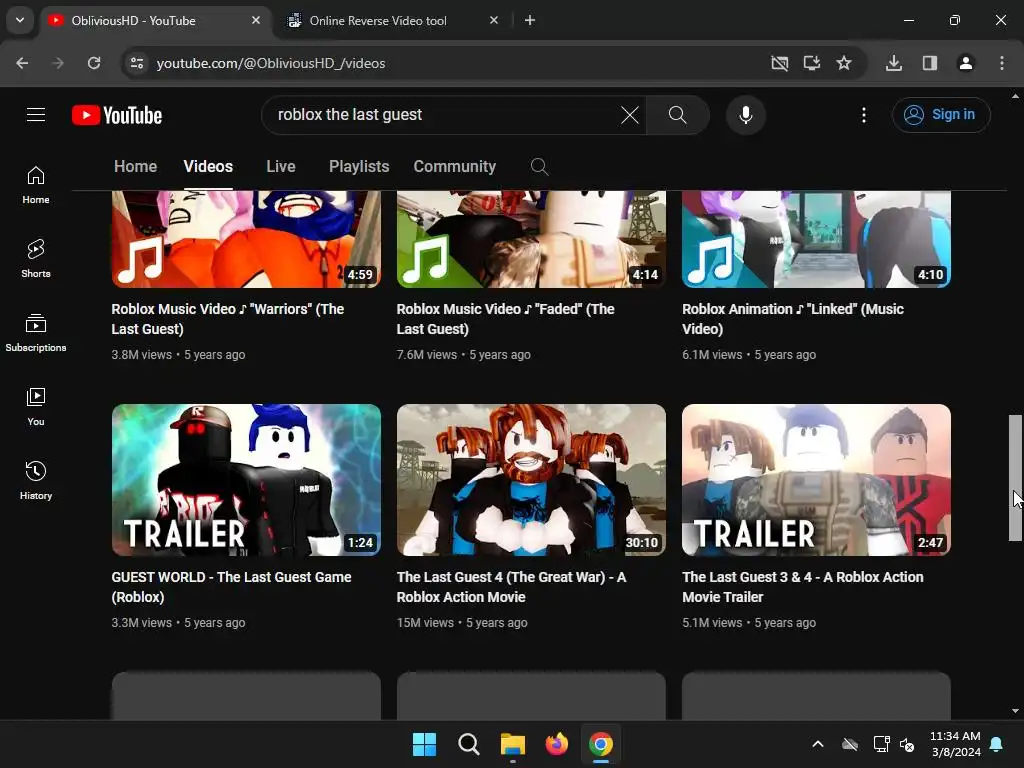Close the ObliviousHD - YouTube tab
The height and width of the screenshot is (768, 1024).
tap(256, 20)
